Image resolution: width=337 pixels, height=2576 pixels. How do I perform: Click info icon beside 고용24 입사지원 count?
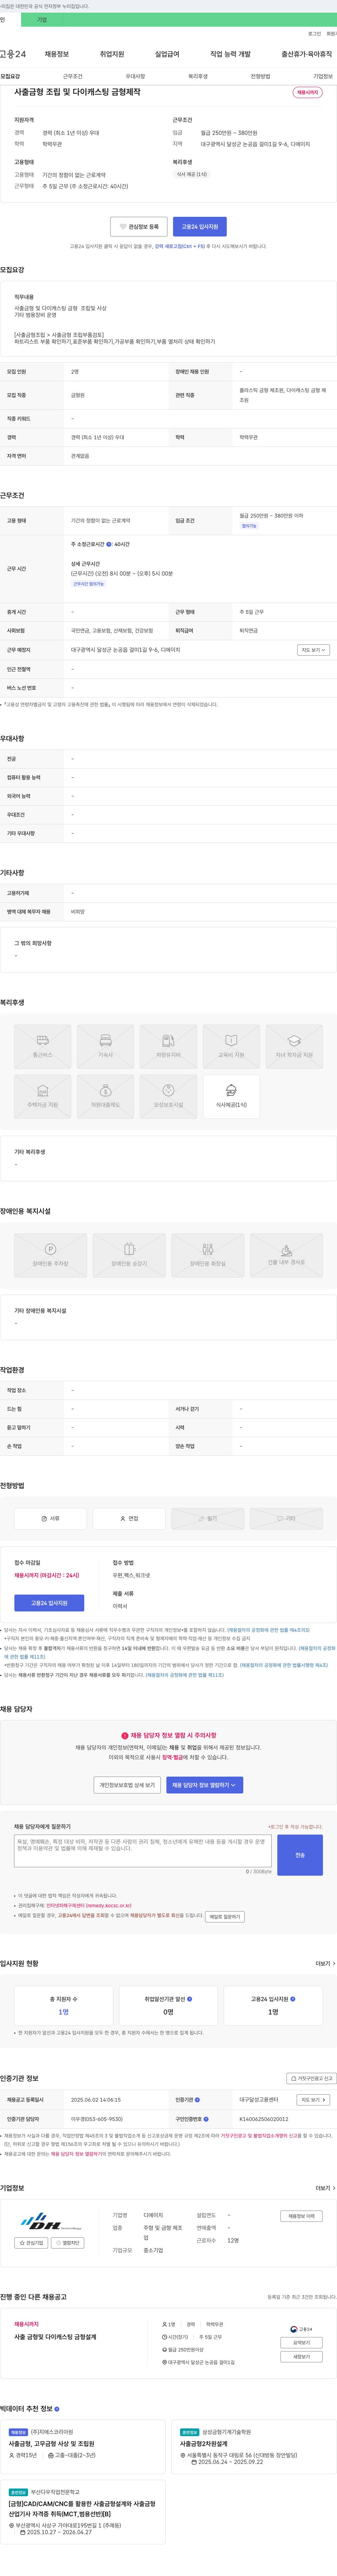tap(293, 1999)
